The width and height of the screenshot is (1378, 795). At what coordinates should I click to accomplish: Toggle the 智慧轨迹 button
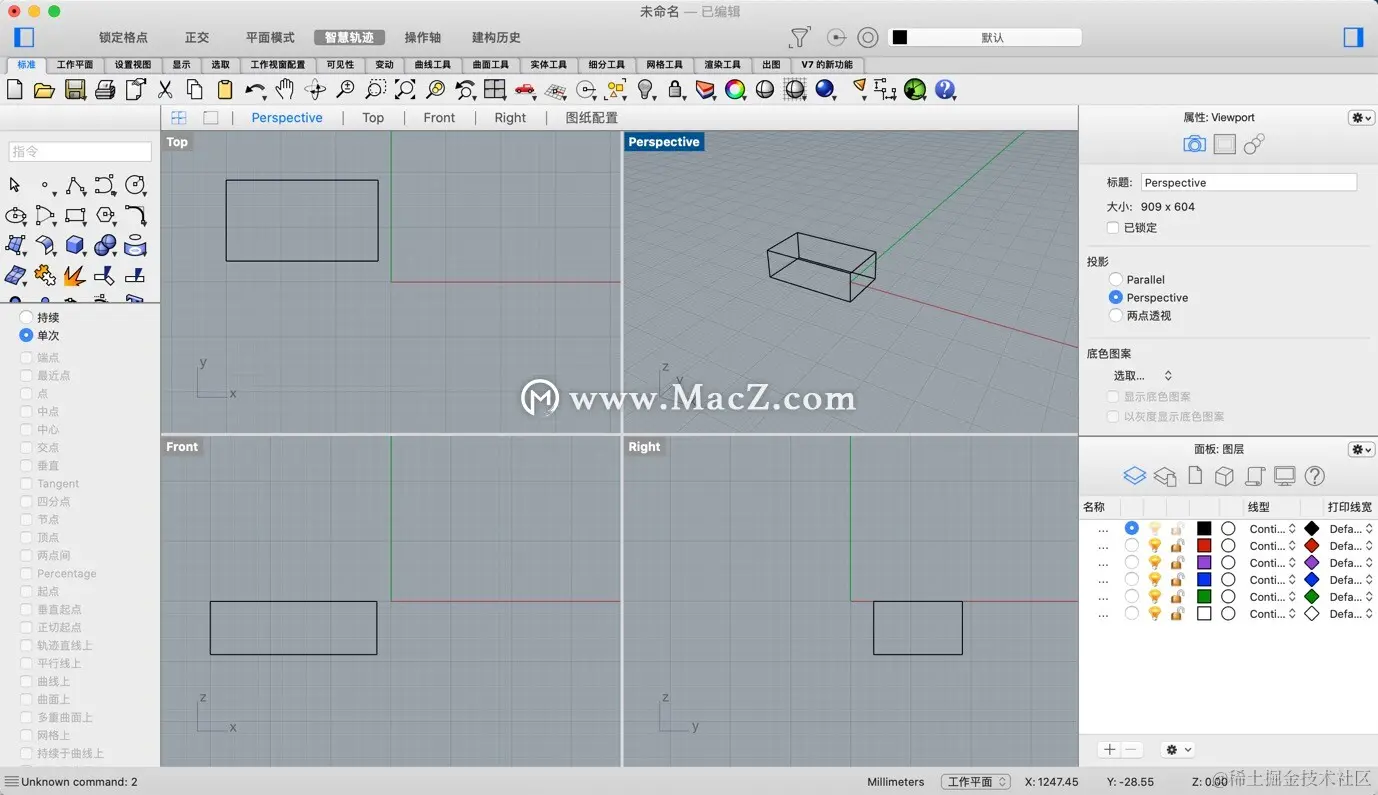click(349, 37)
